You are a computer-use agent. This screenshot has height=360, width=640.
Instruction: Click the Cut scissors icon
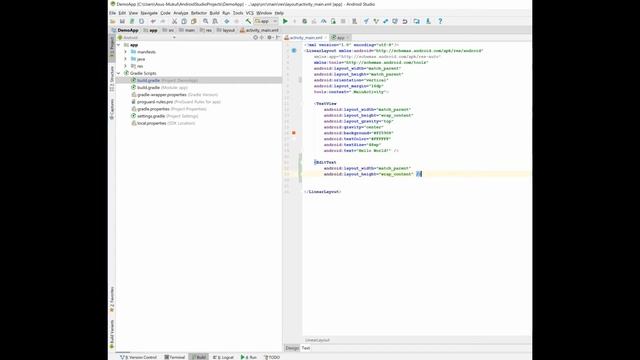click(174, 21)
